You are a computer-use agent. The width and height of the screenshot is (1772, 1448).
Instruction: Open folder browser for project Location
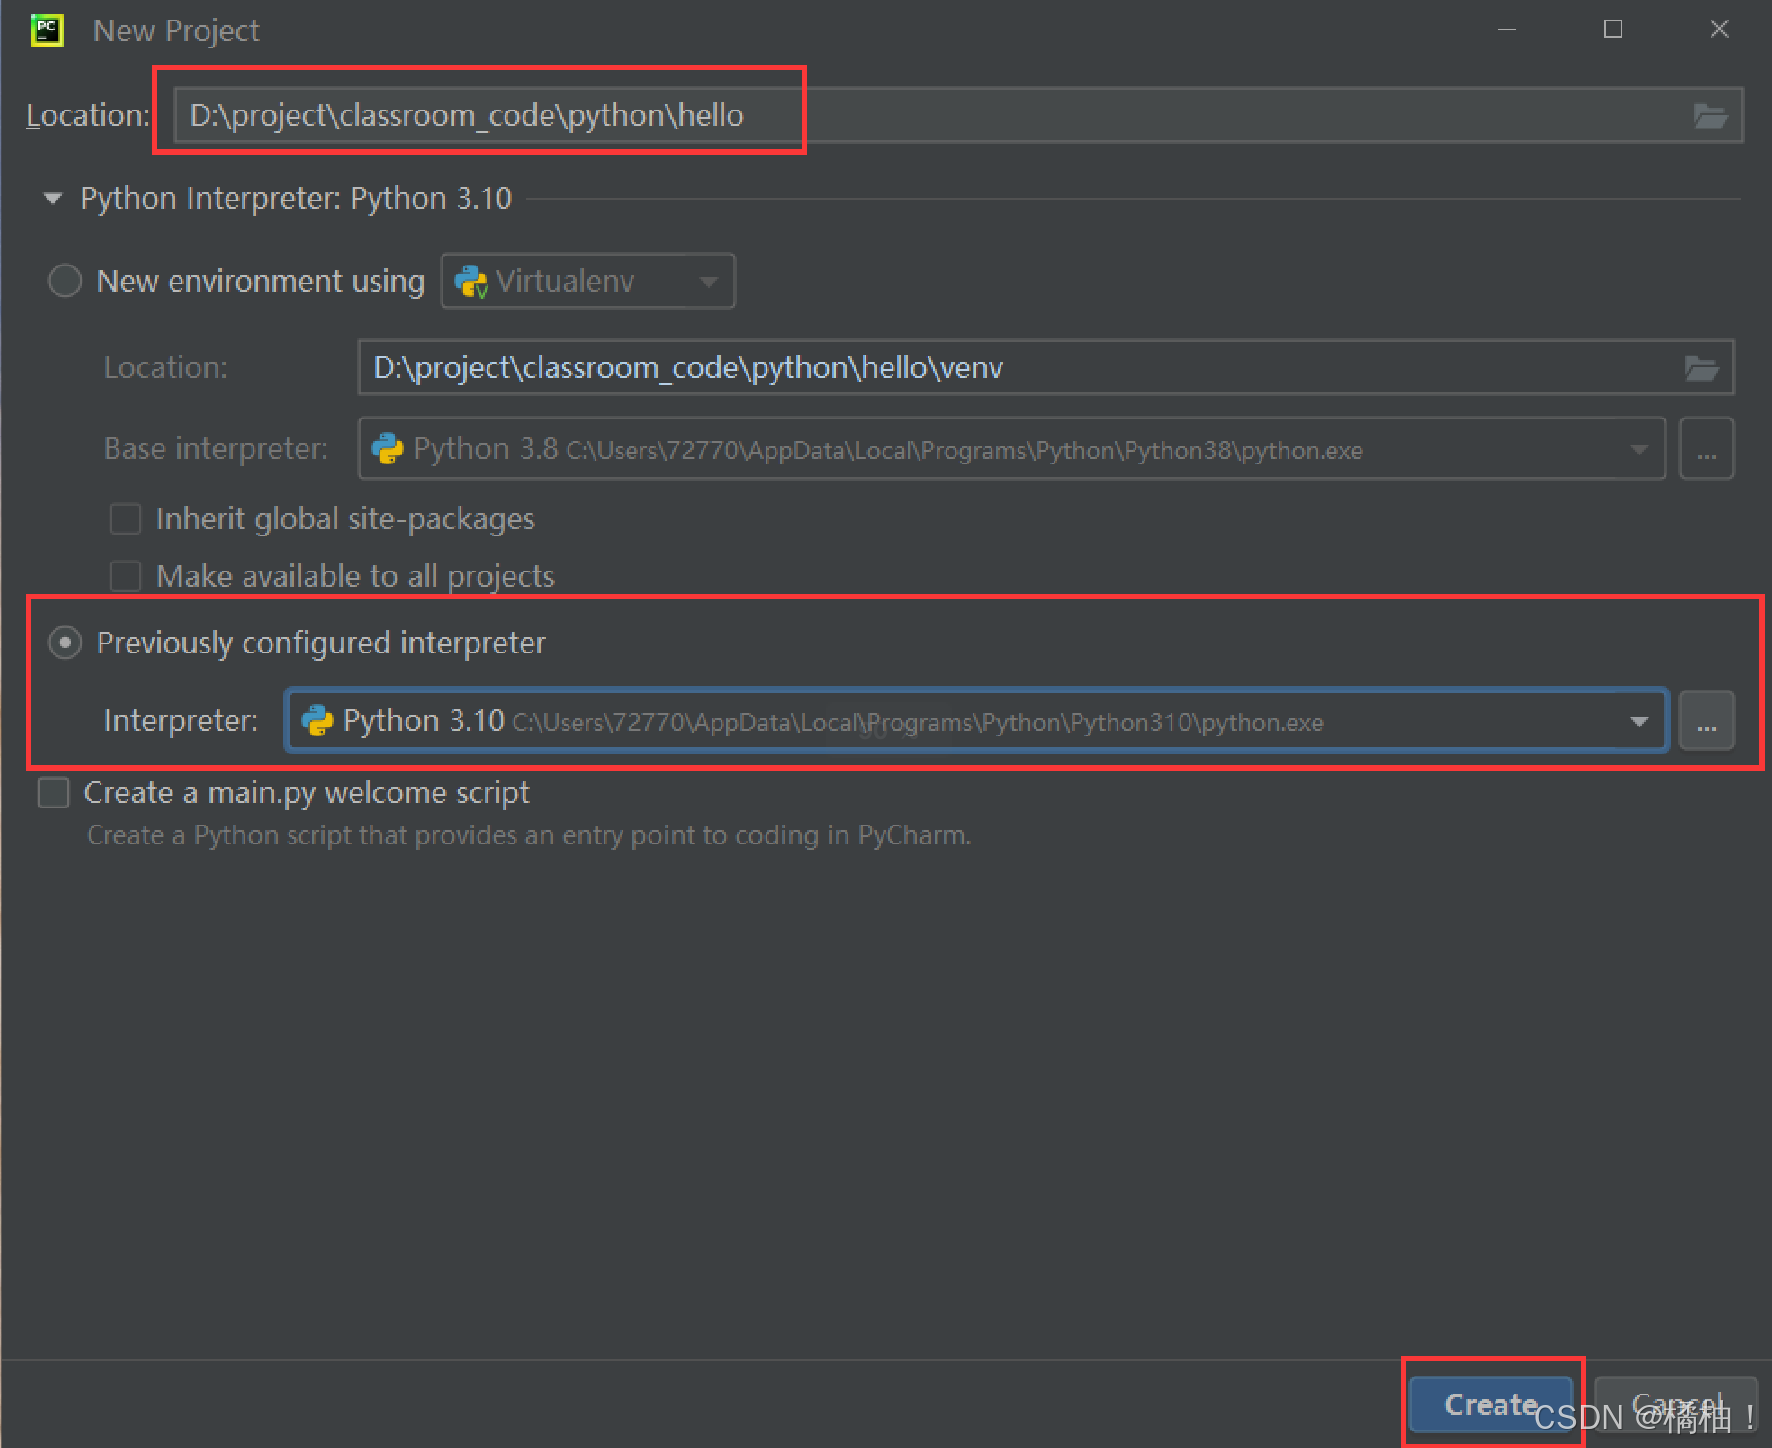click(1710, 116)
